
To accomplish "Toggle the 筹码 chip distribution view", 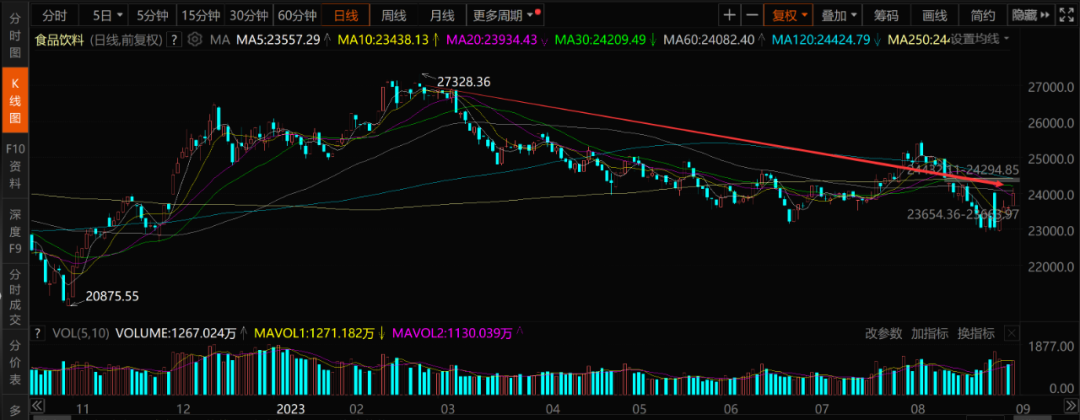I will (886, 15).
